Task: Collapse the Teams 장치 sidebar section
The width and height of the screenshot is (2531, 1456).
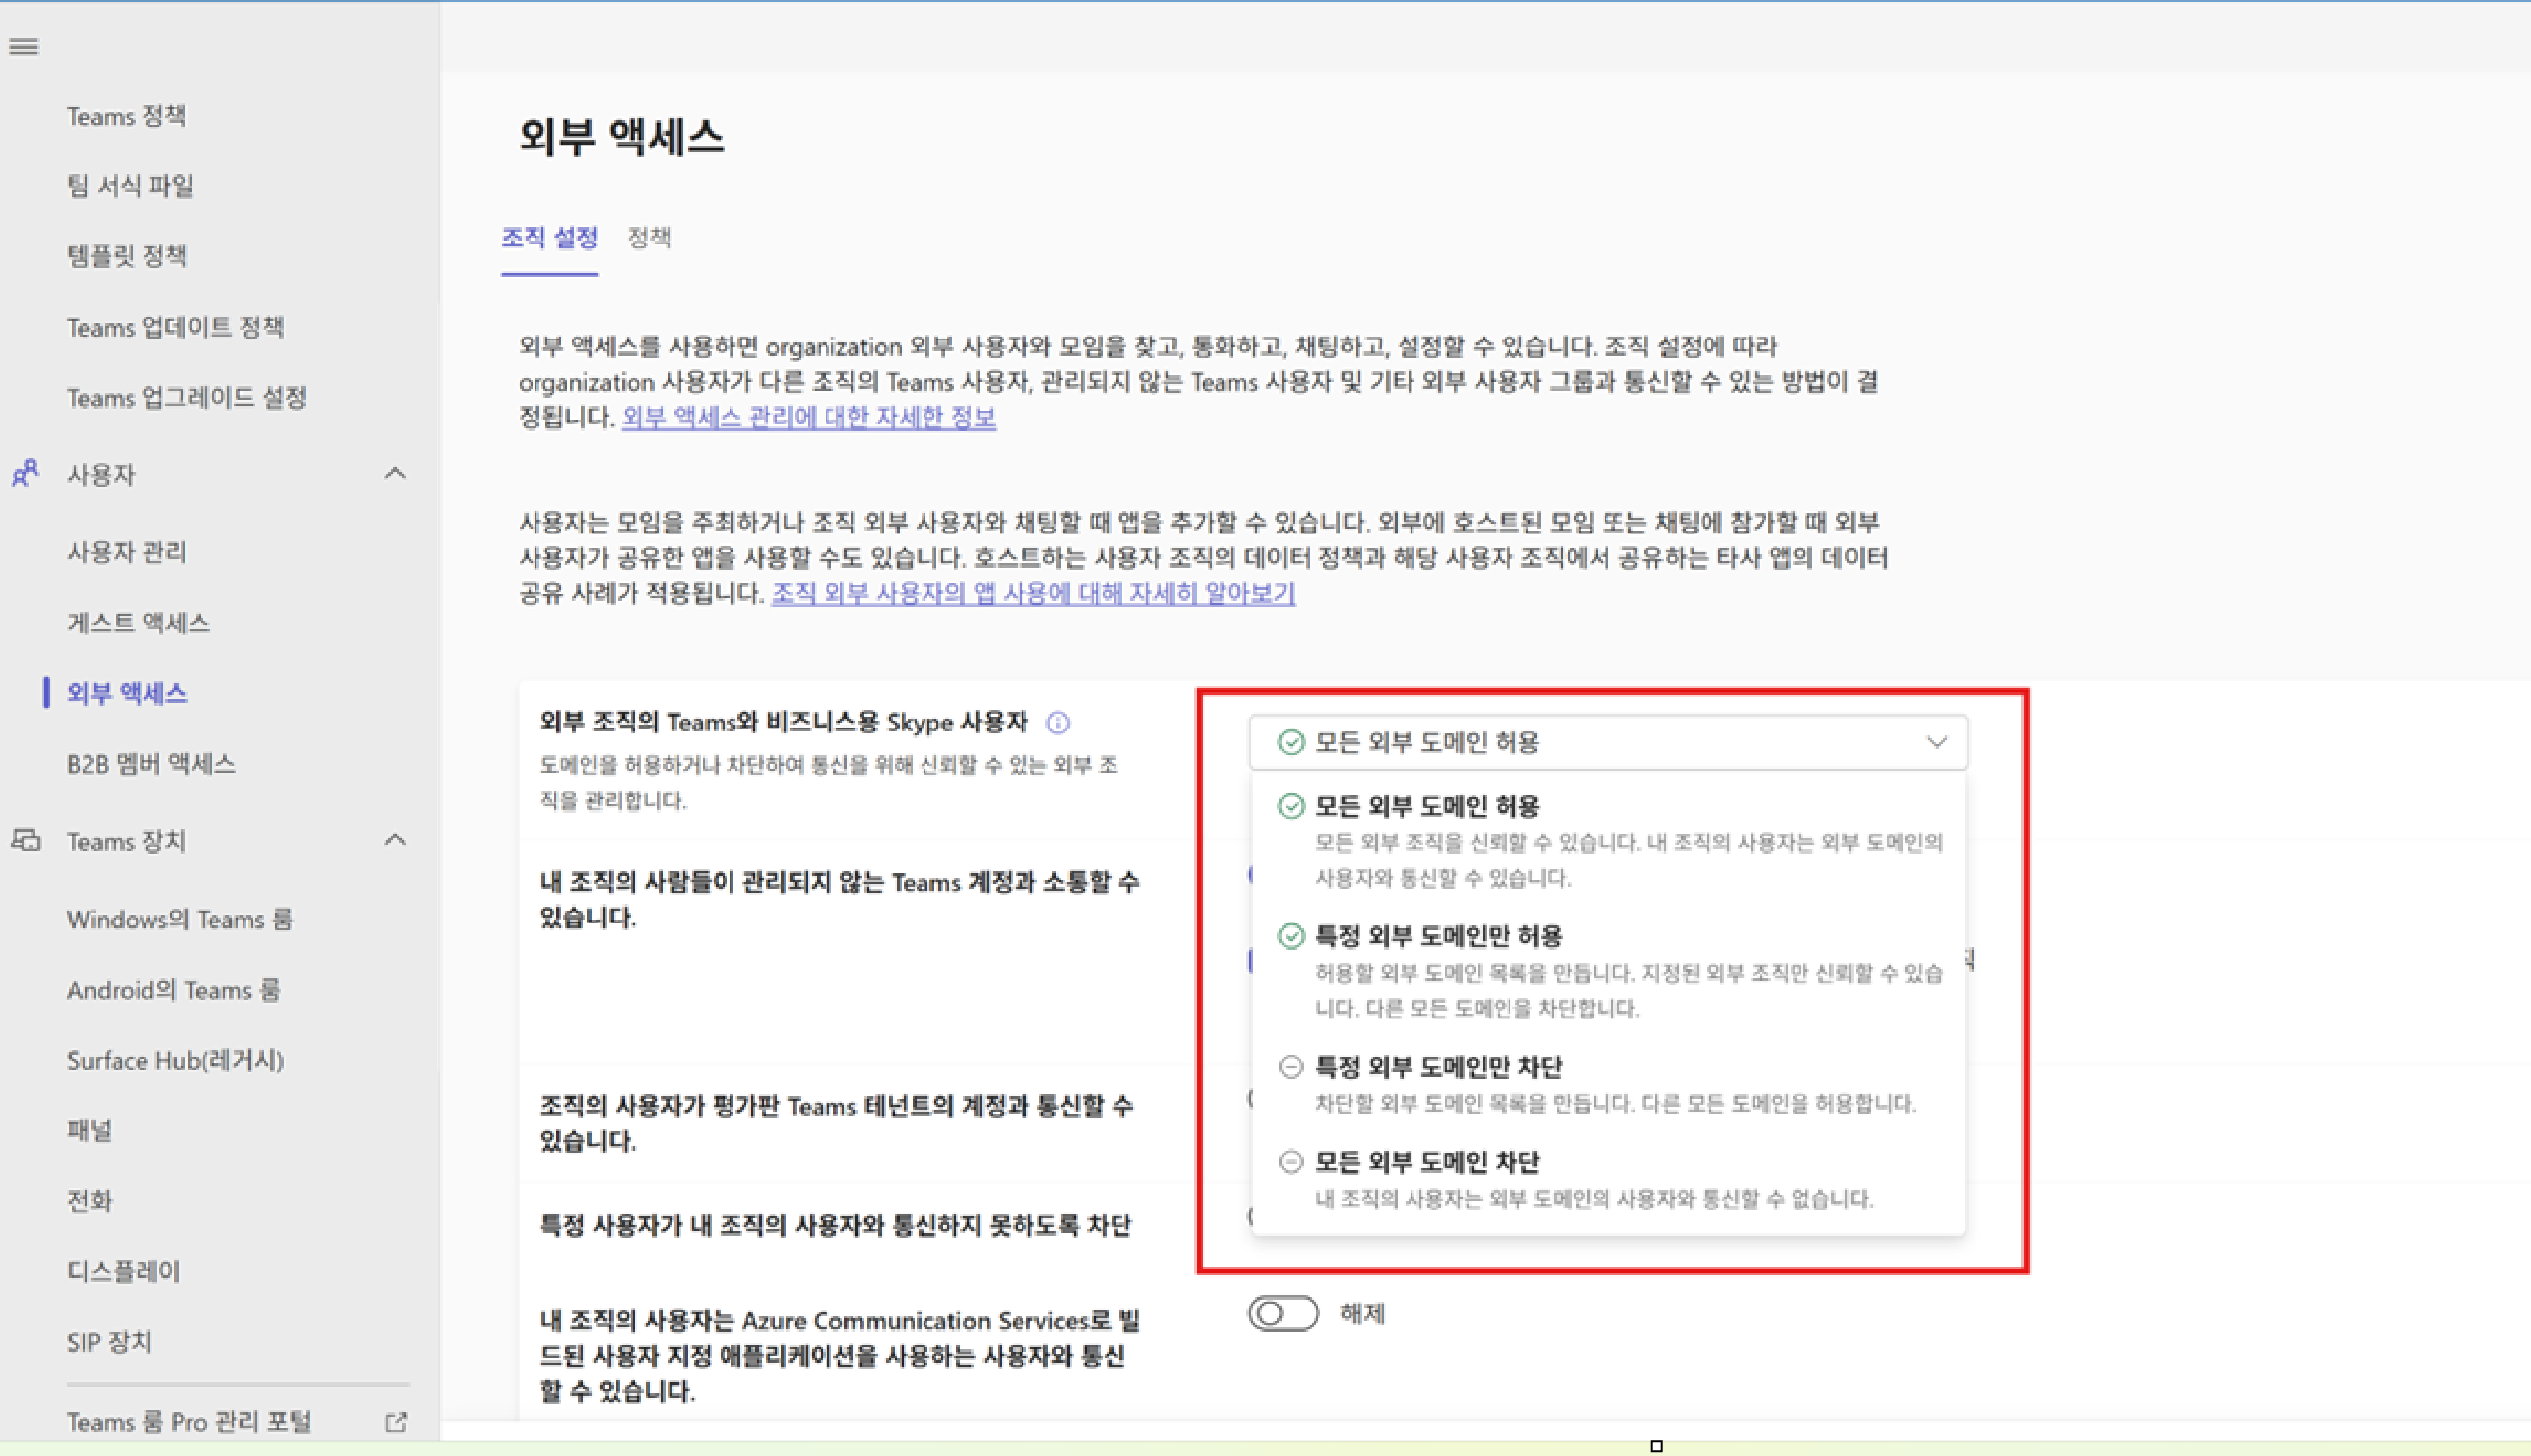Action: point(395,841)
